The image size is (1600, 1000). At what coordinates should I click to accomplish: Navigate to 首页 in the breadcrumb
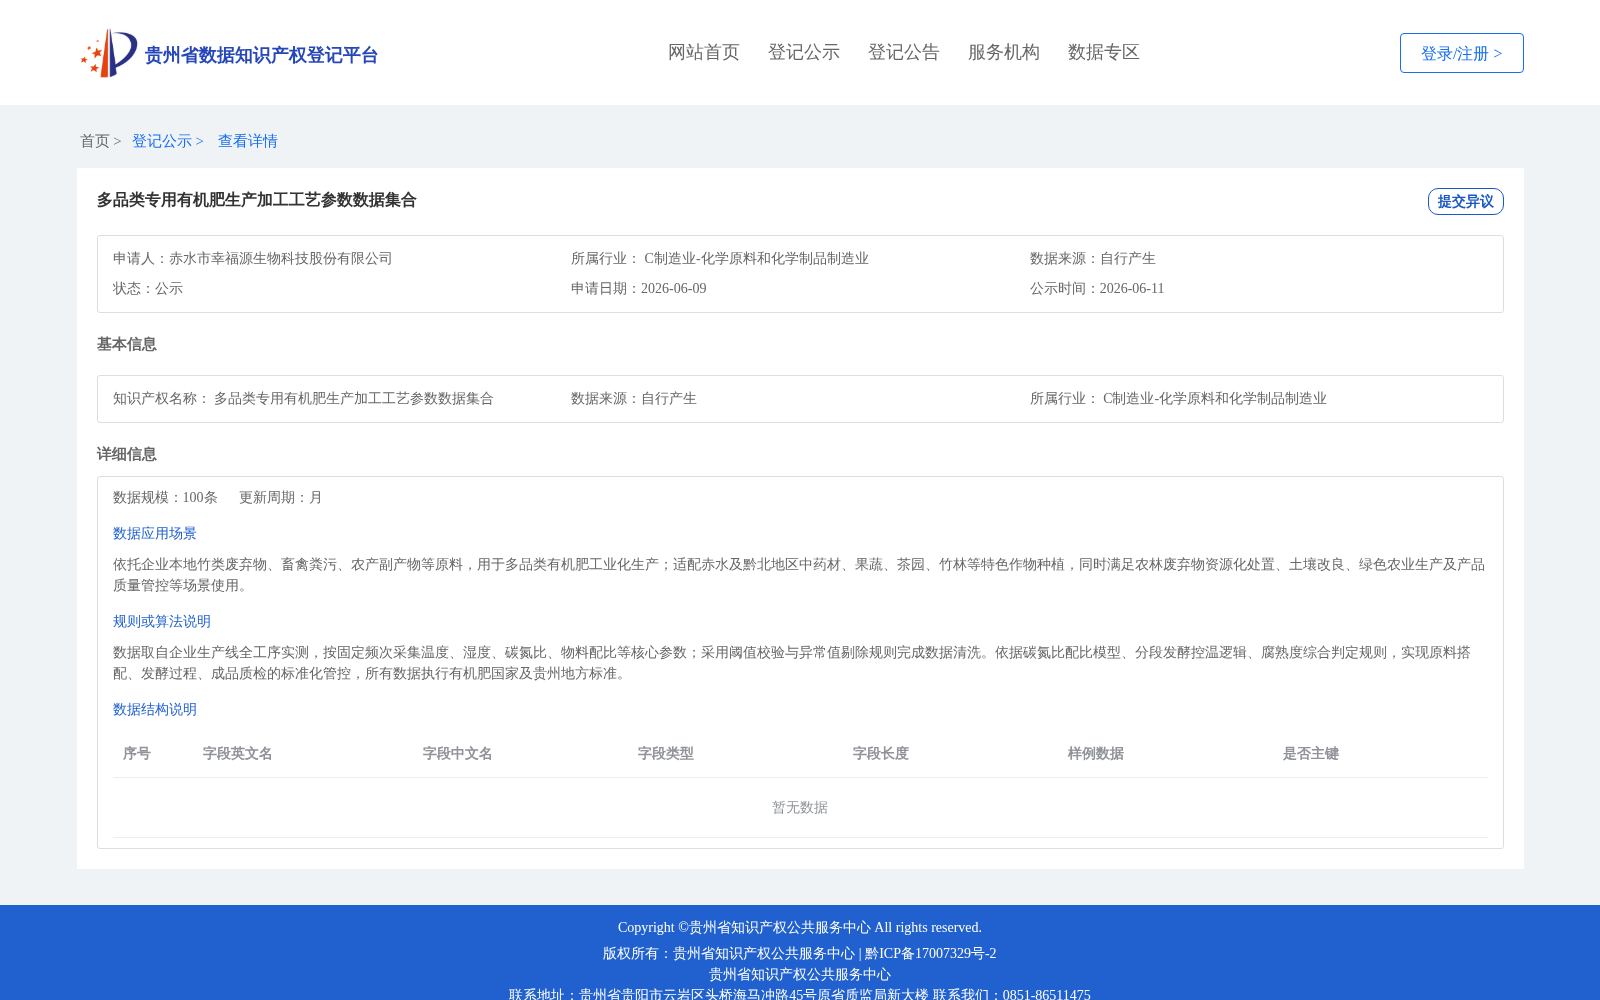click(x=95, y=141)
